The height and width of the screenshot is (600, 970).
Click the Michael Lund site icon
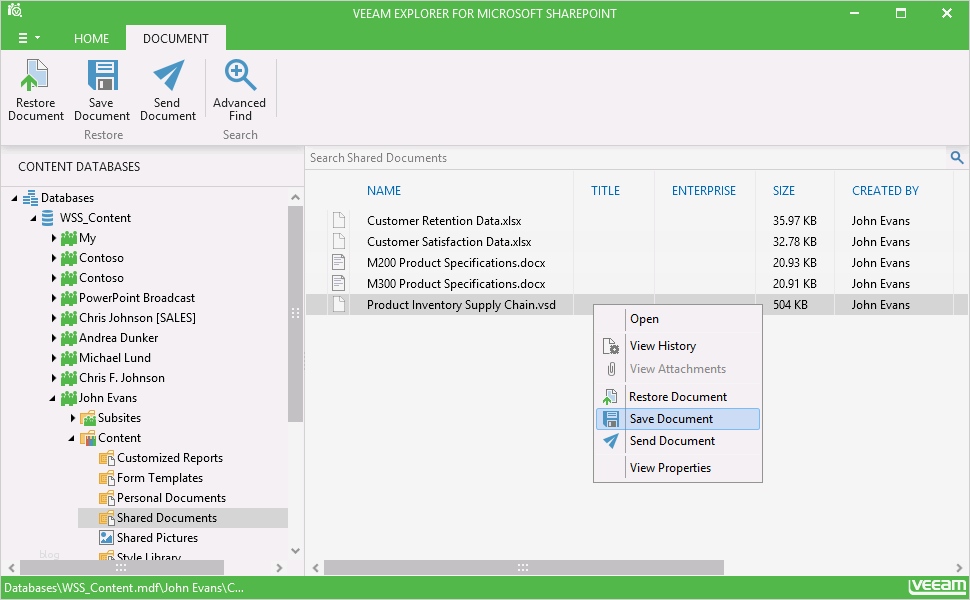point(69,358)
